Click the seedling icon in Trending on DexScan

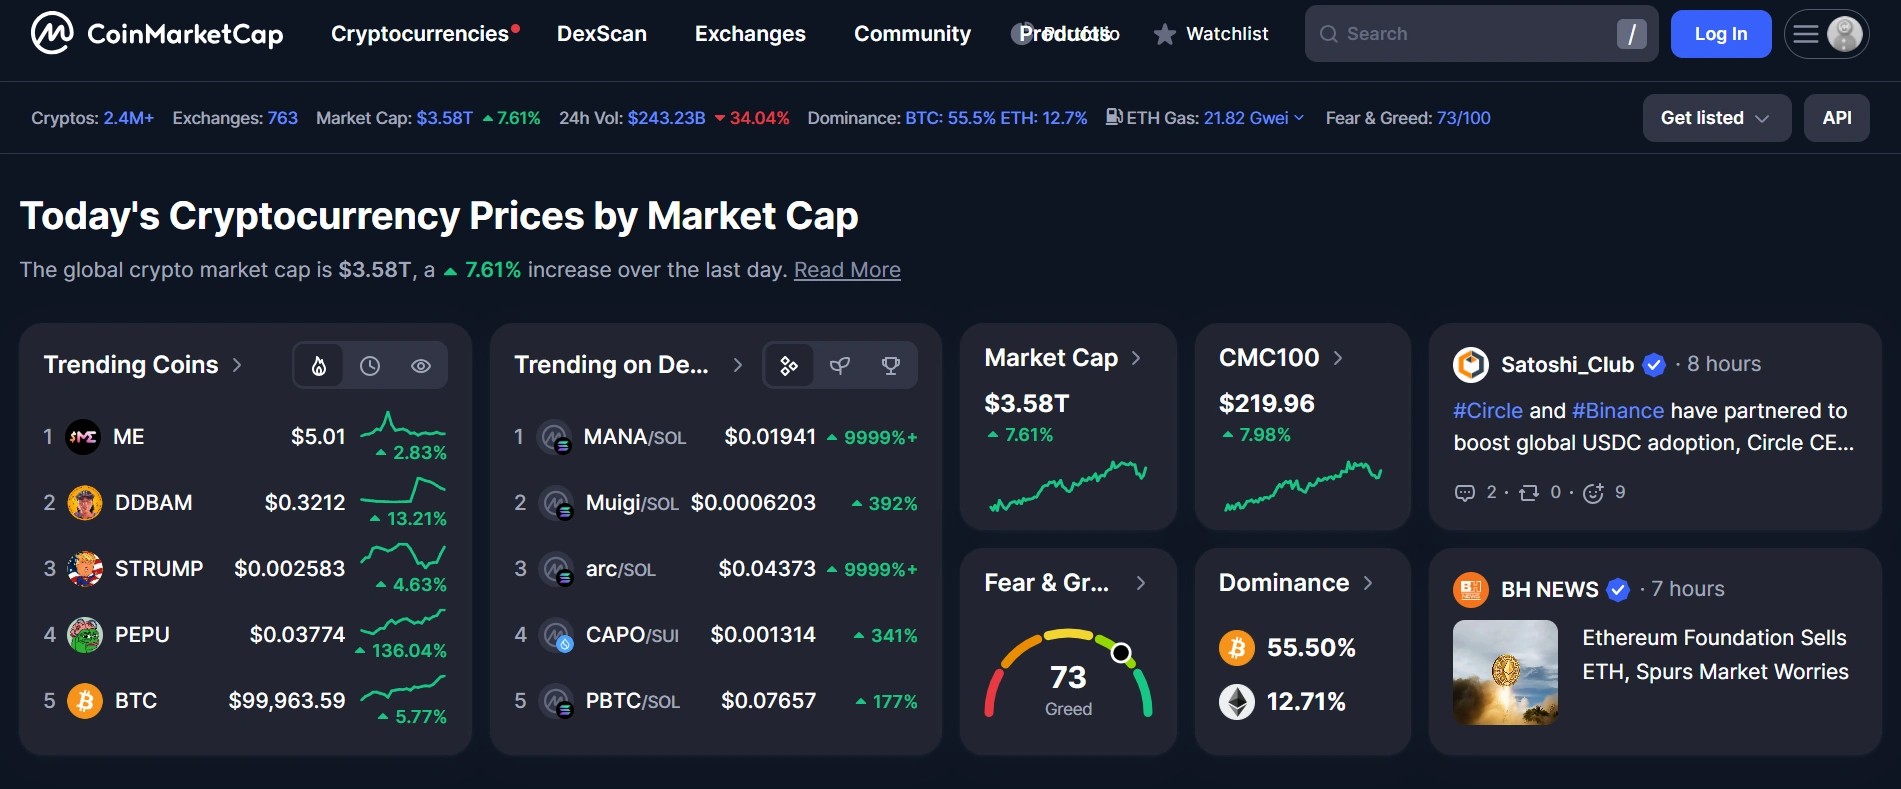click(x=839, y=365)
